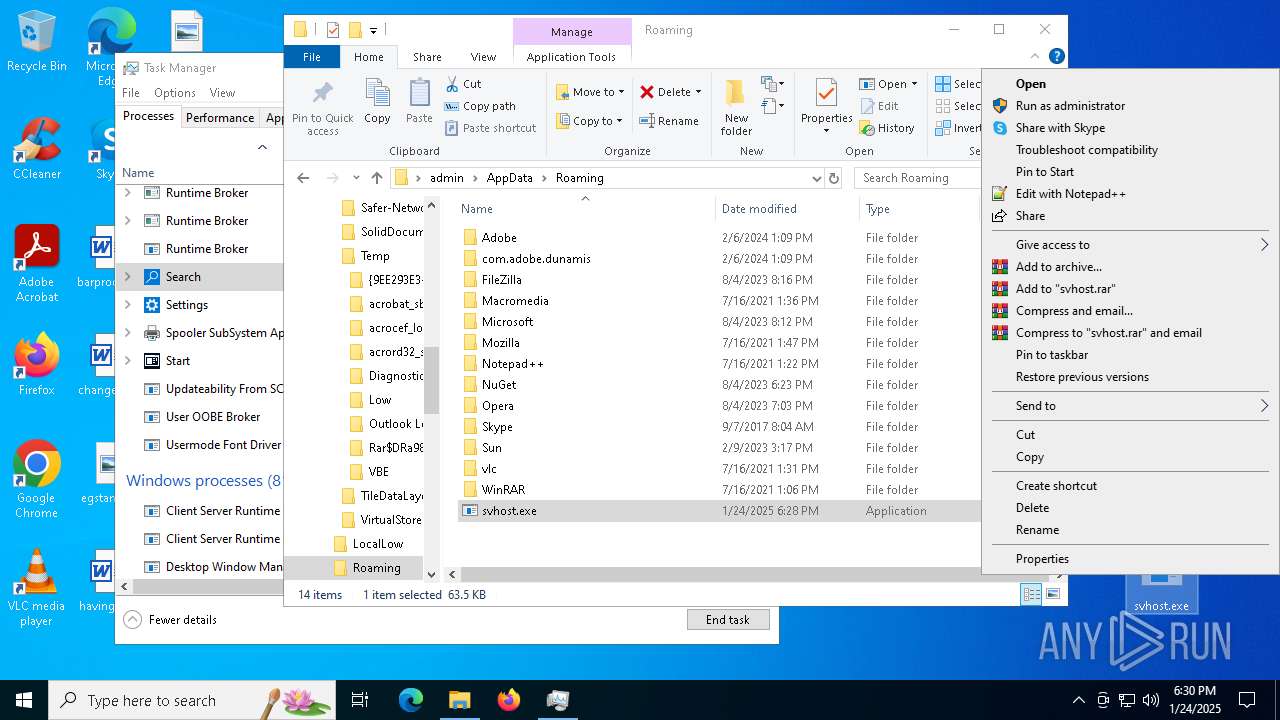This screenshot has width=1280, height=720.
Task: Open File Explorer from the taskbar
Action: 459,700
